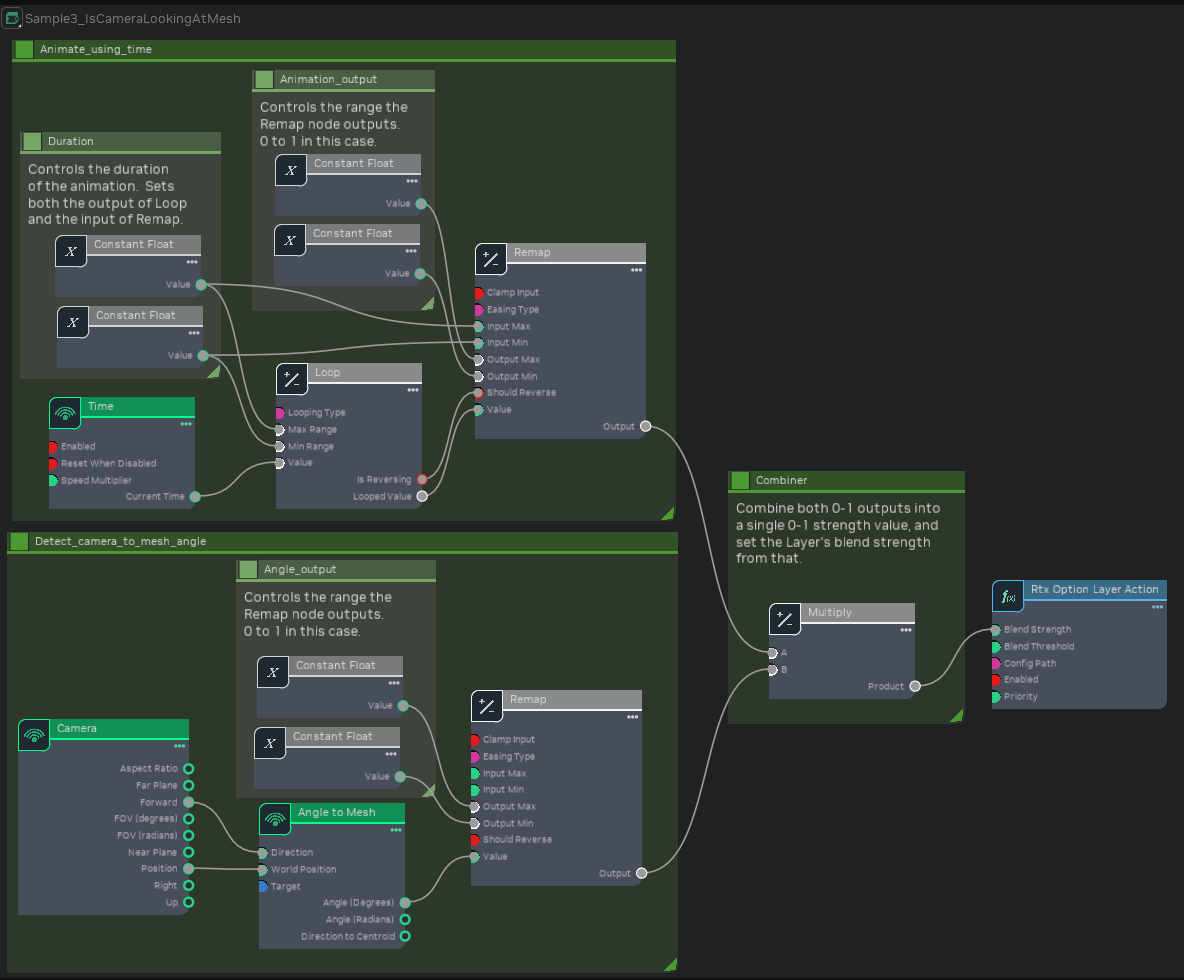Click the Angle to Mesh node icon
1184x980 pixels.
point(274,818)
